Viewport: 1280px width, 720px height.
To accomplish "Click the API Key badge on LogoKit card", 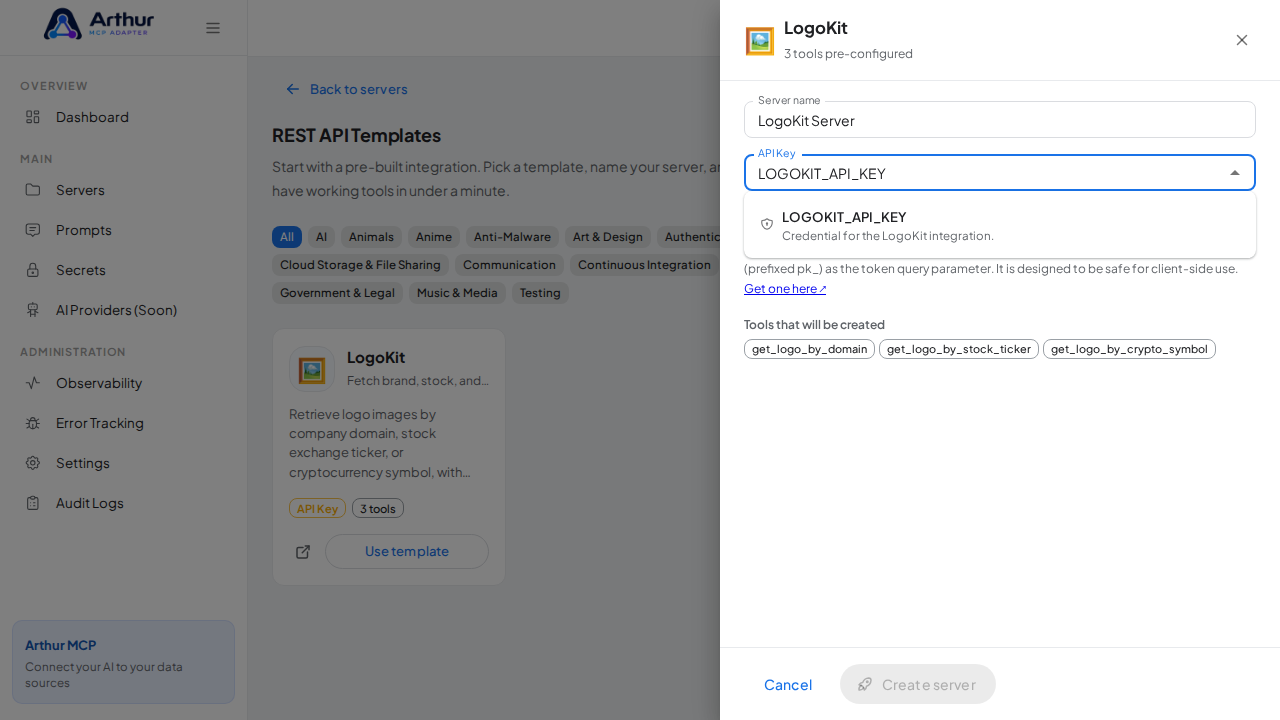I will click(x=317, y=508).
